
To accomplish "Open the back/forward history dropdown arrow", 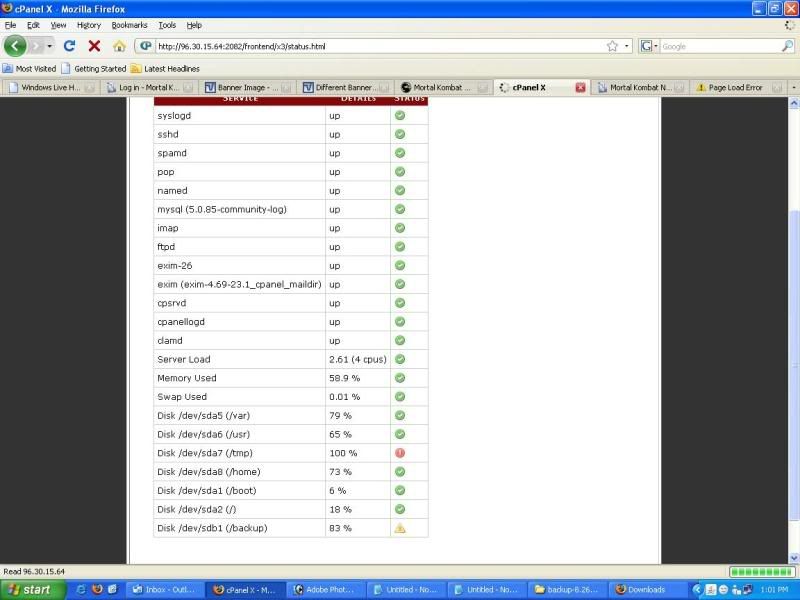I will tap(49, 46).
